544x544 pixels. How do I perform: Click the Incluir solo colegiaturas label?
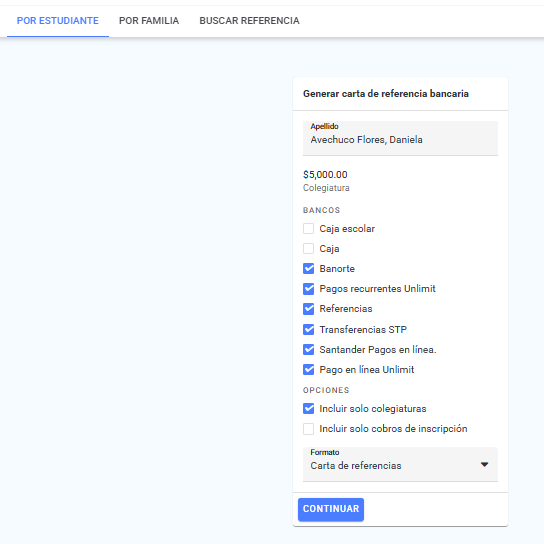(373, 409)
